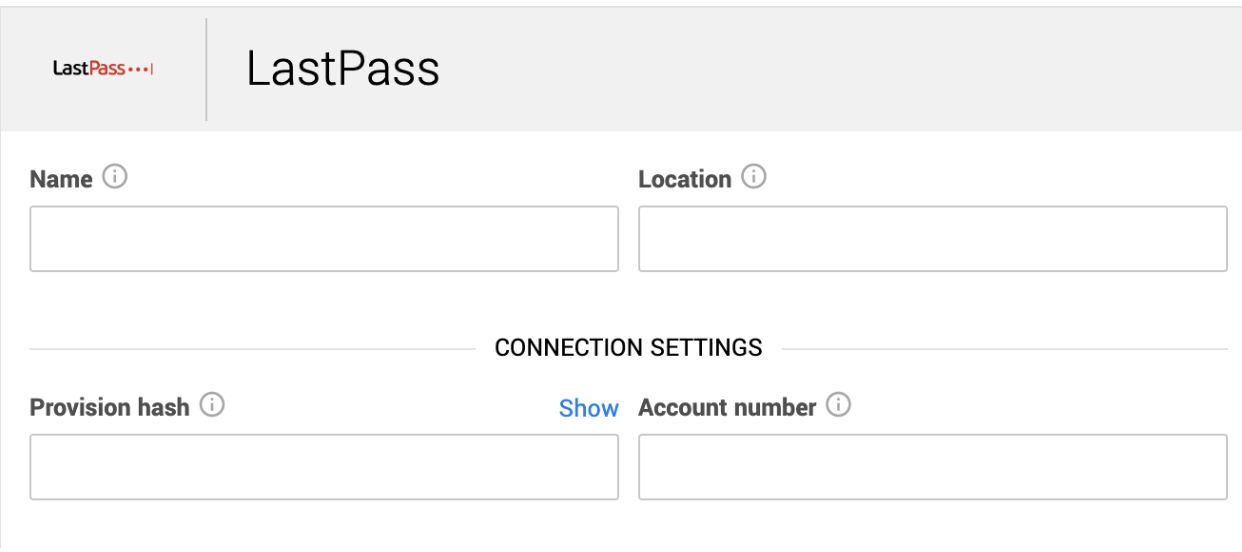The width and height of the screenshot is (1242, 552).
Task: Click the Location field label
Action: pos(685,179)
